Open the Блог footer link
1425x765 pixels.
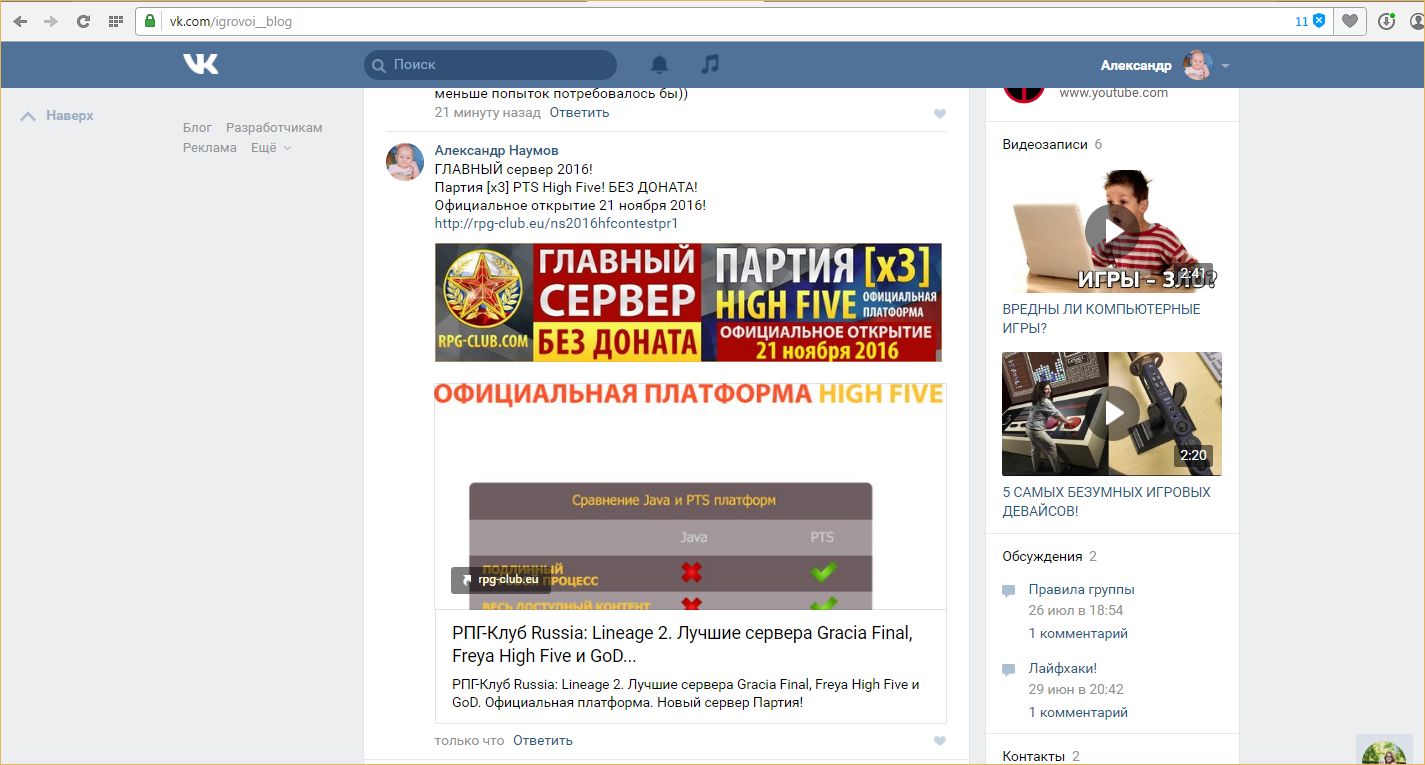click(197, 128)
